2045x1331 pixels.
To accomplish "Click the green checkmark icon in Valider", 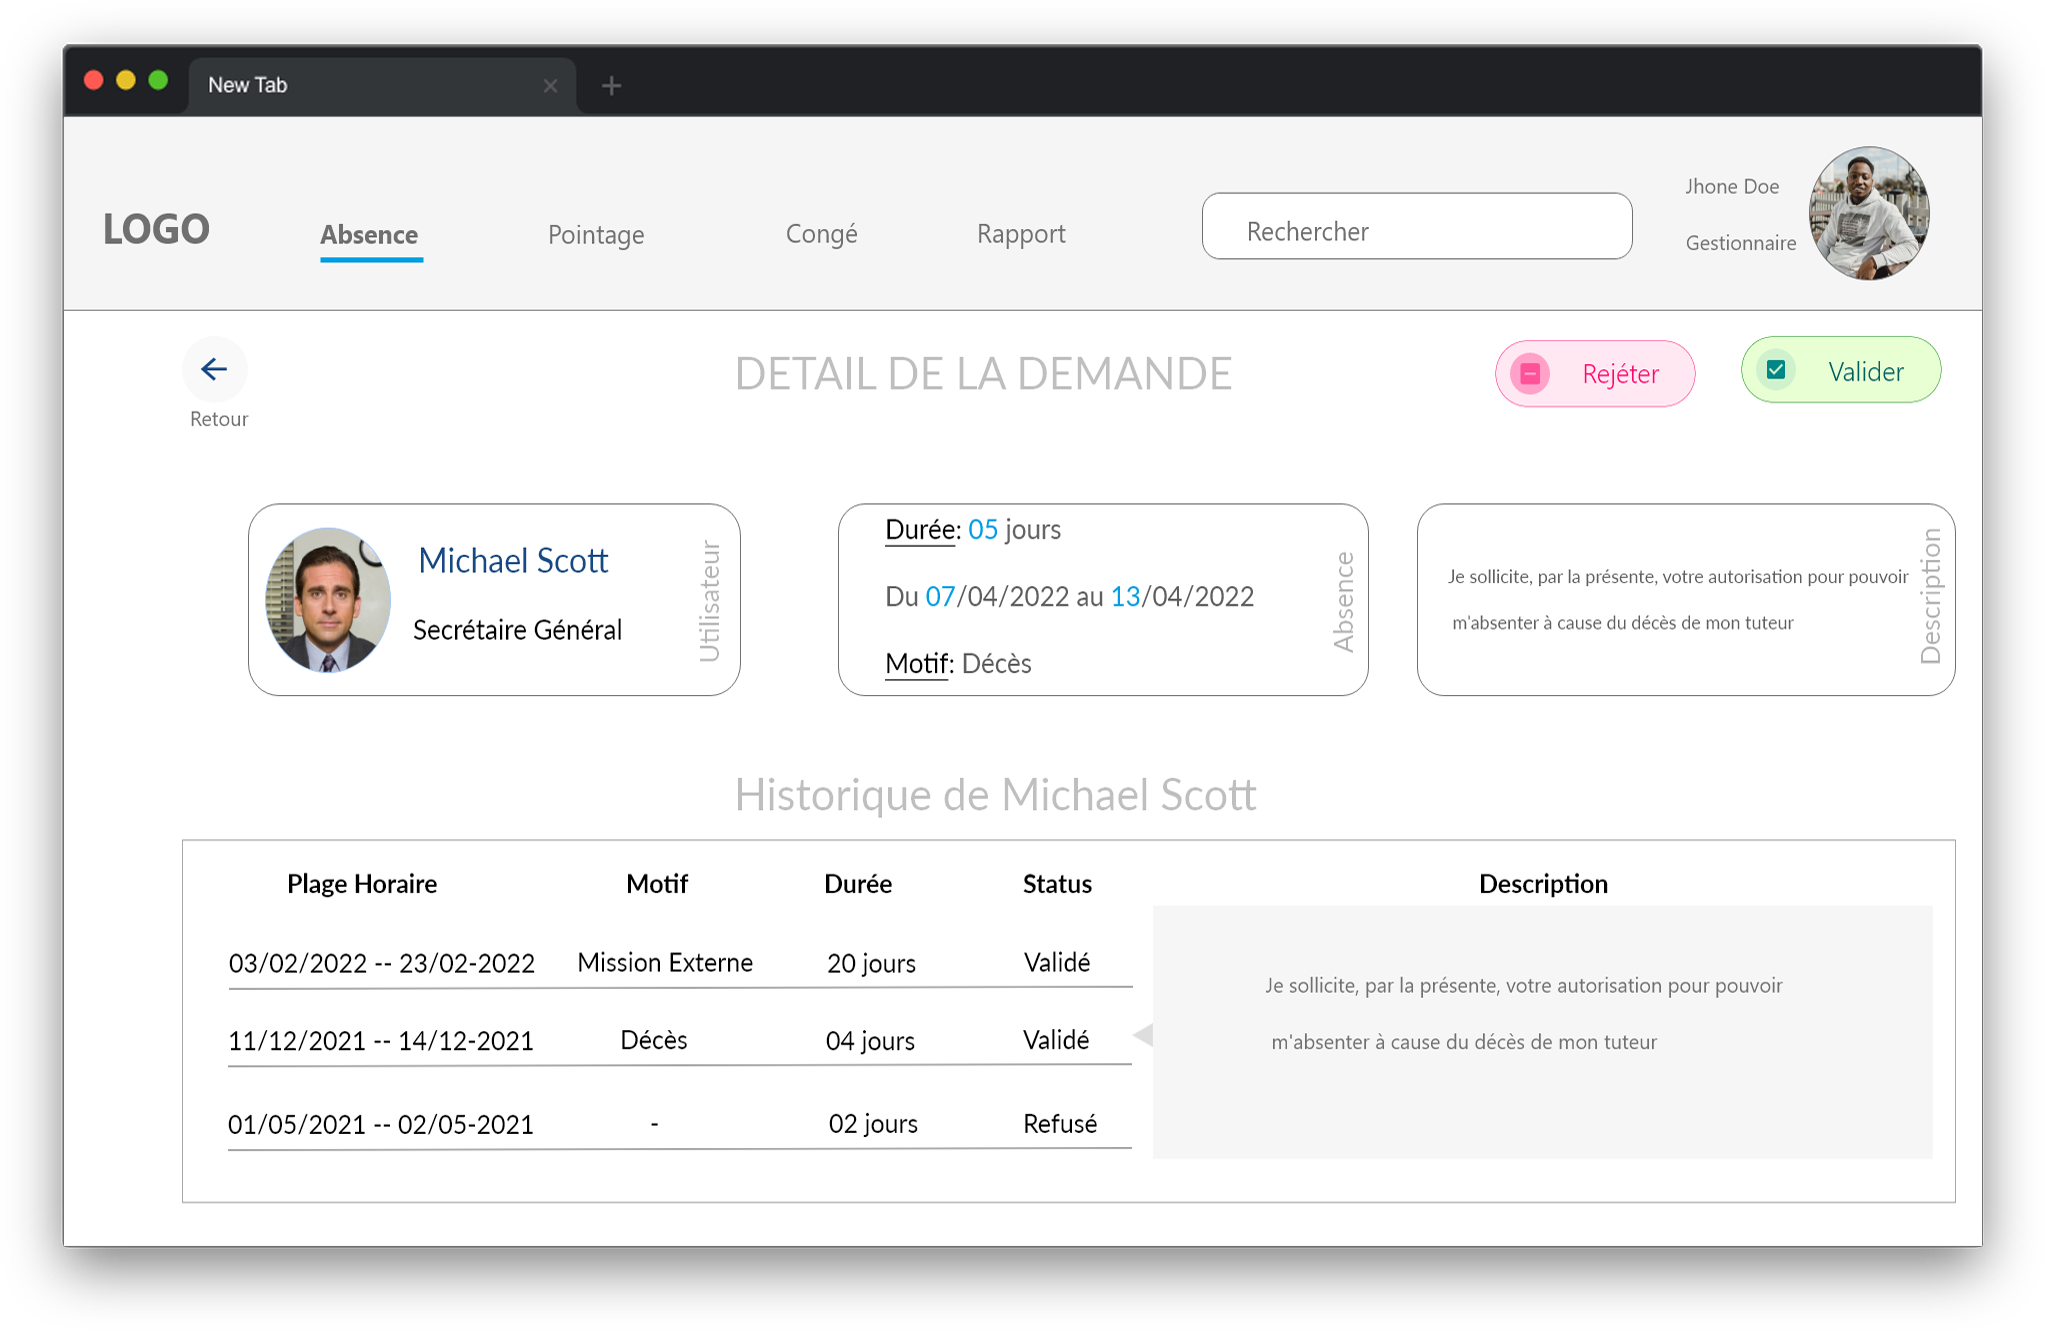I will click(1776, 370).
